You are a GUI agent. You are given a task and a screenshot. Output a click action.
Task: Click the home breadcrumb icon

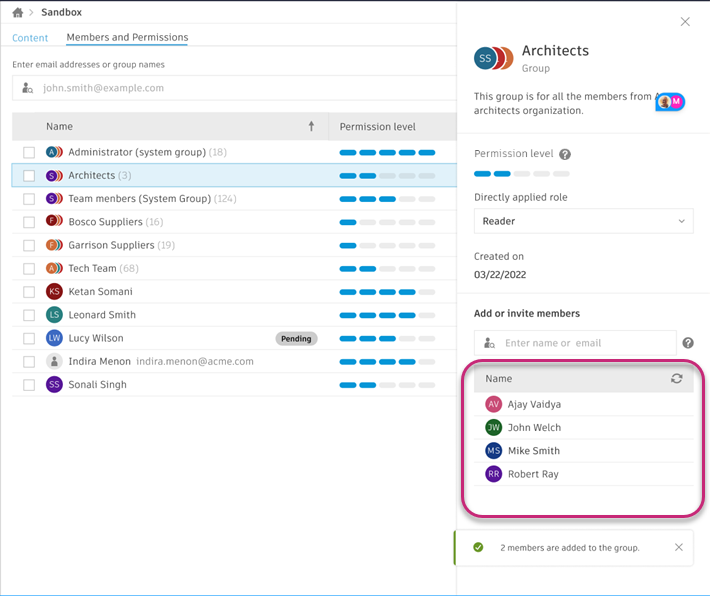(x=17, y=13)
